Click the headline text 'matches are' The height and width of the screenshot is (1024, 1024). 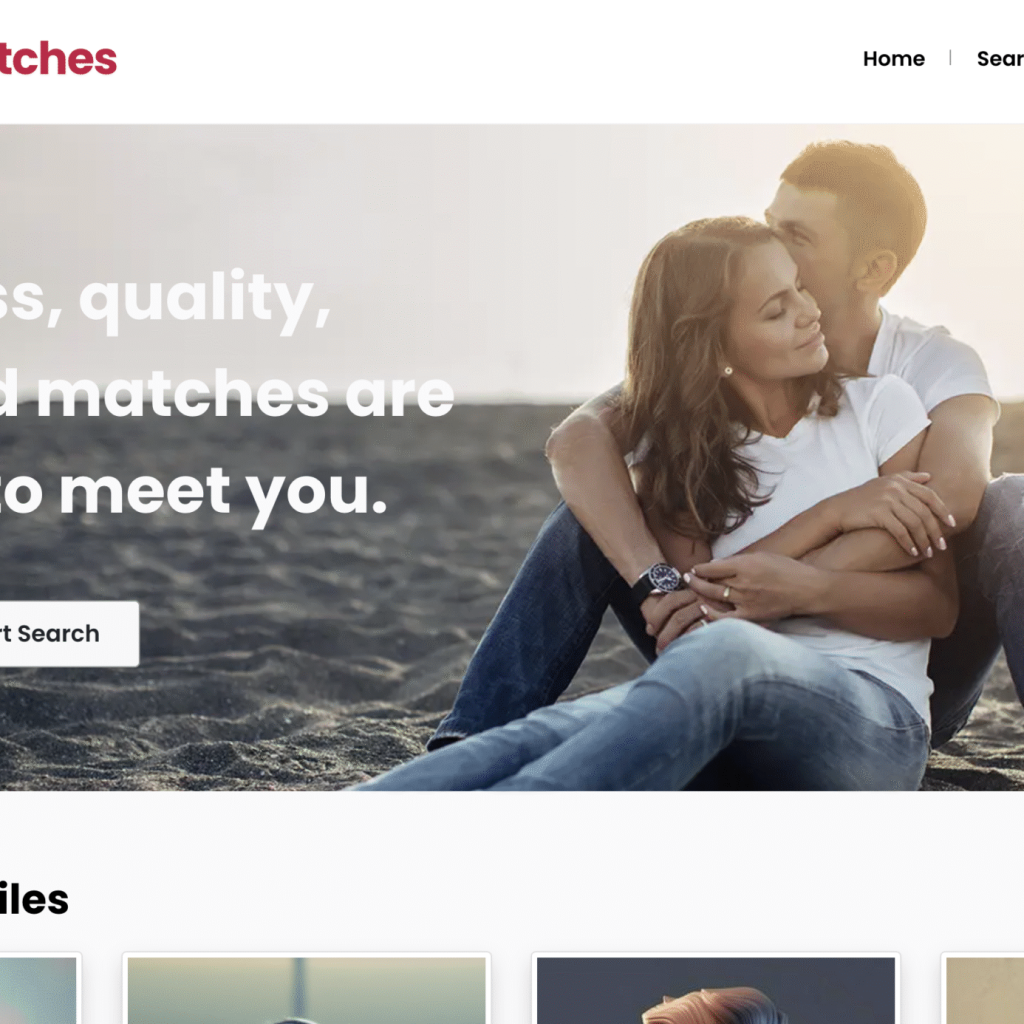[x=246, y=394]
